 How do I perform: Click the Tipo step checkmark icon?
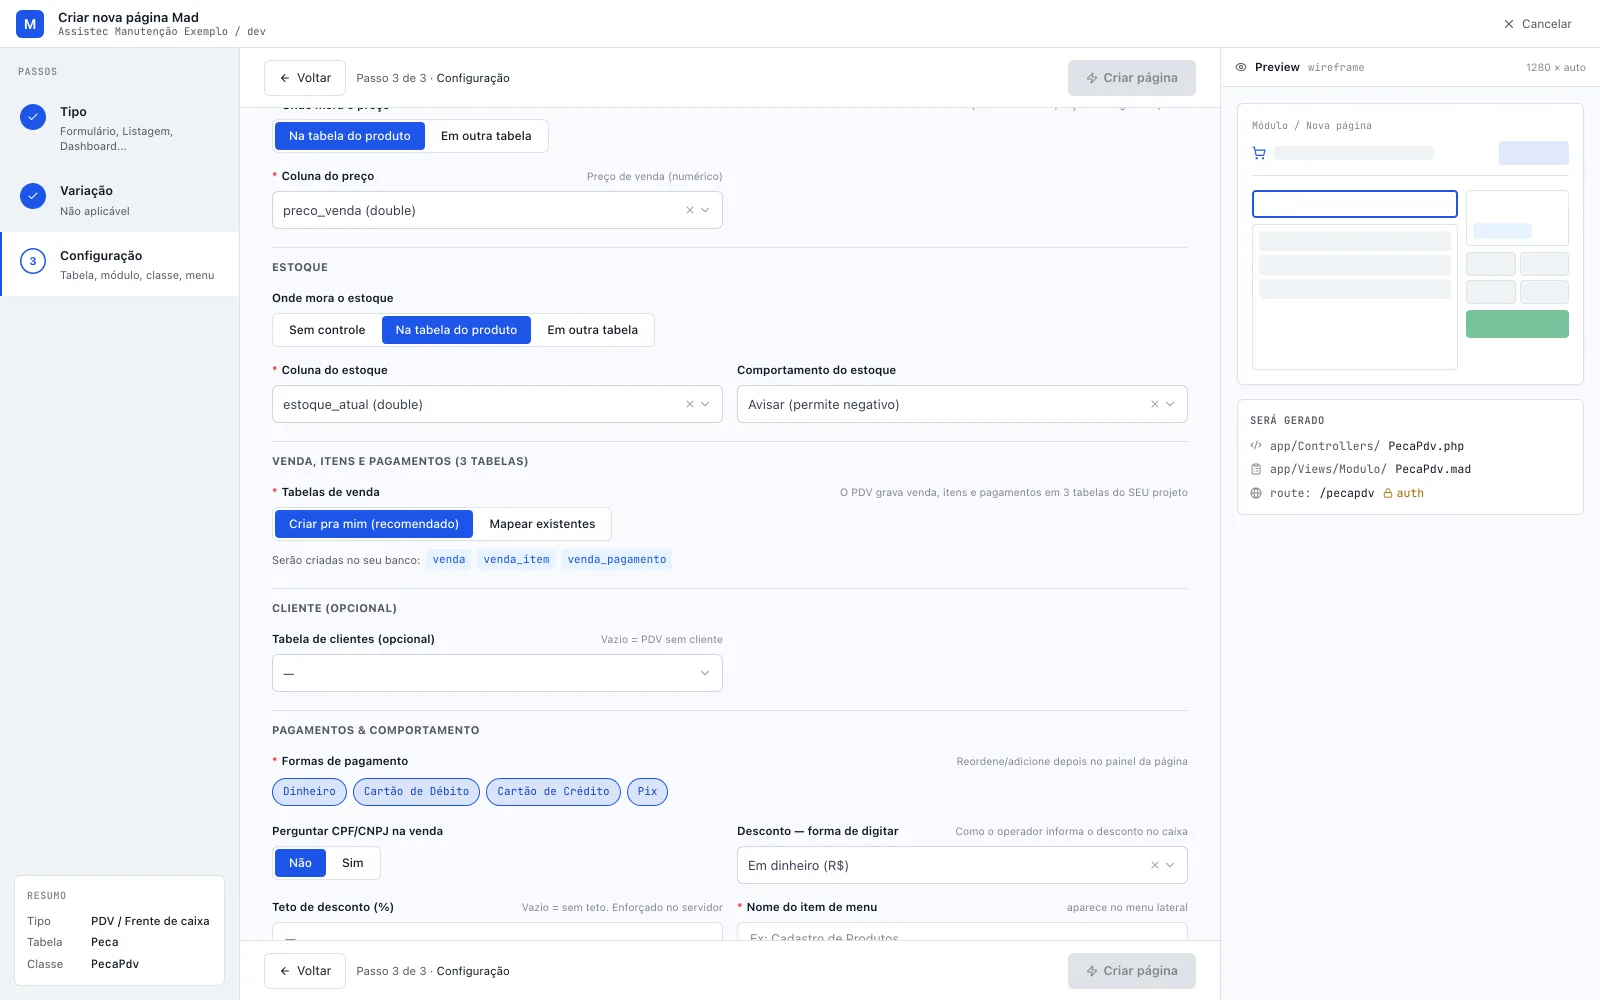33,117
